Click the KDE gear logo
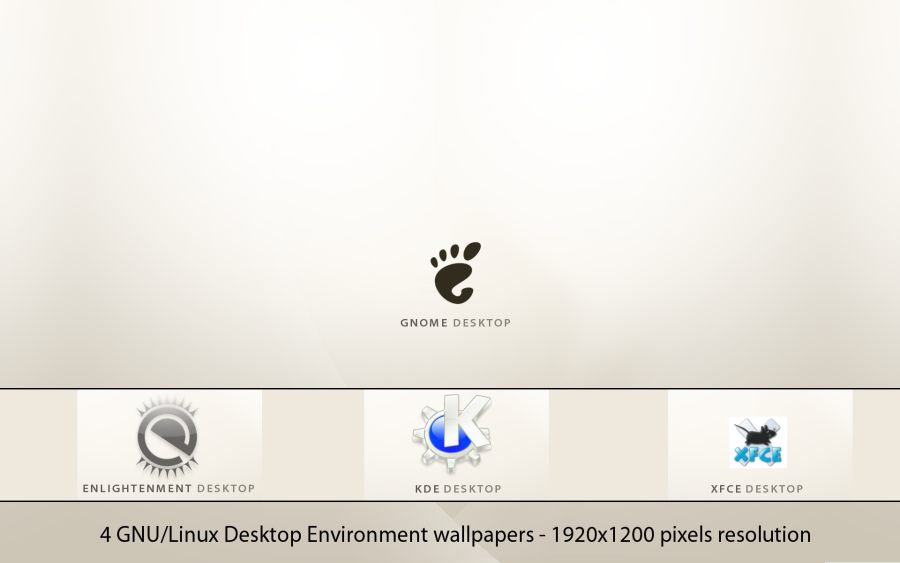Viewport: 900px width, 563px height. click(x=453, y=432)
